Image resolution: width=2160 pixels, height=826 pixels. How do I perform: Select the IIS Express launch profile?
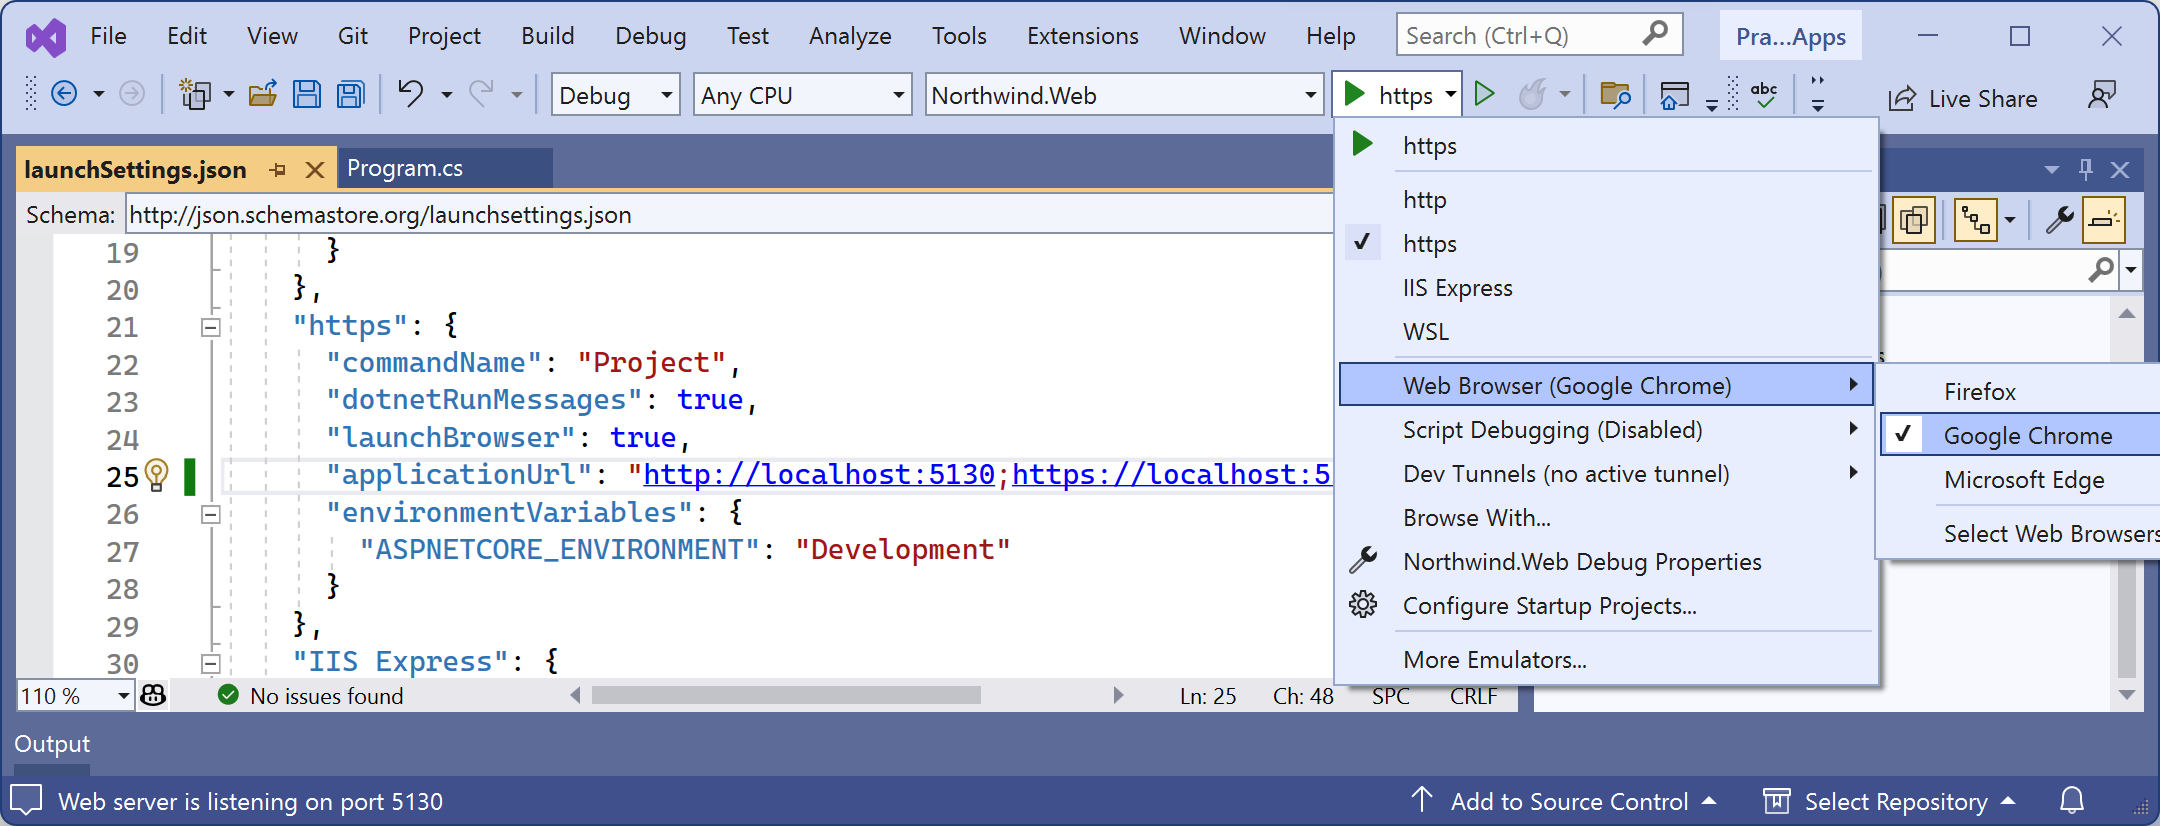coord(1606,287)
